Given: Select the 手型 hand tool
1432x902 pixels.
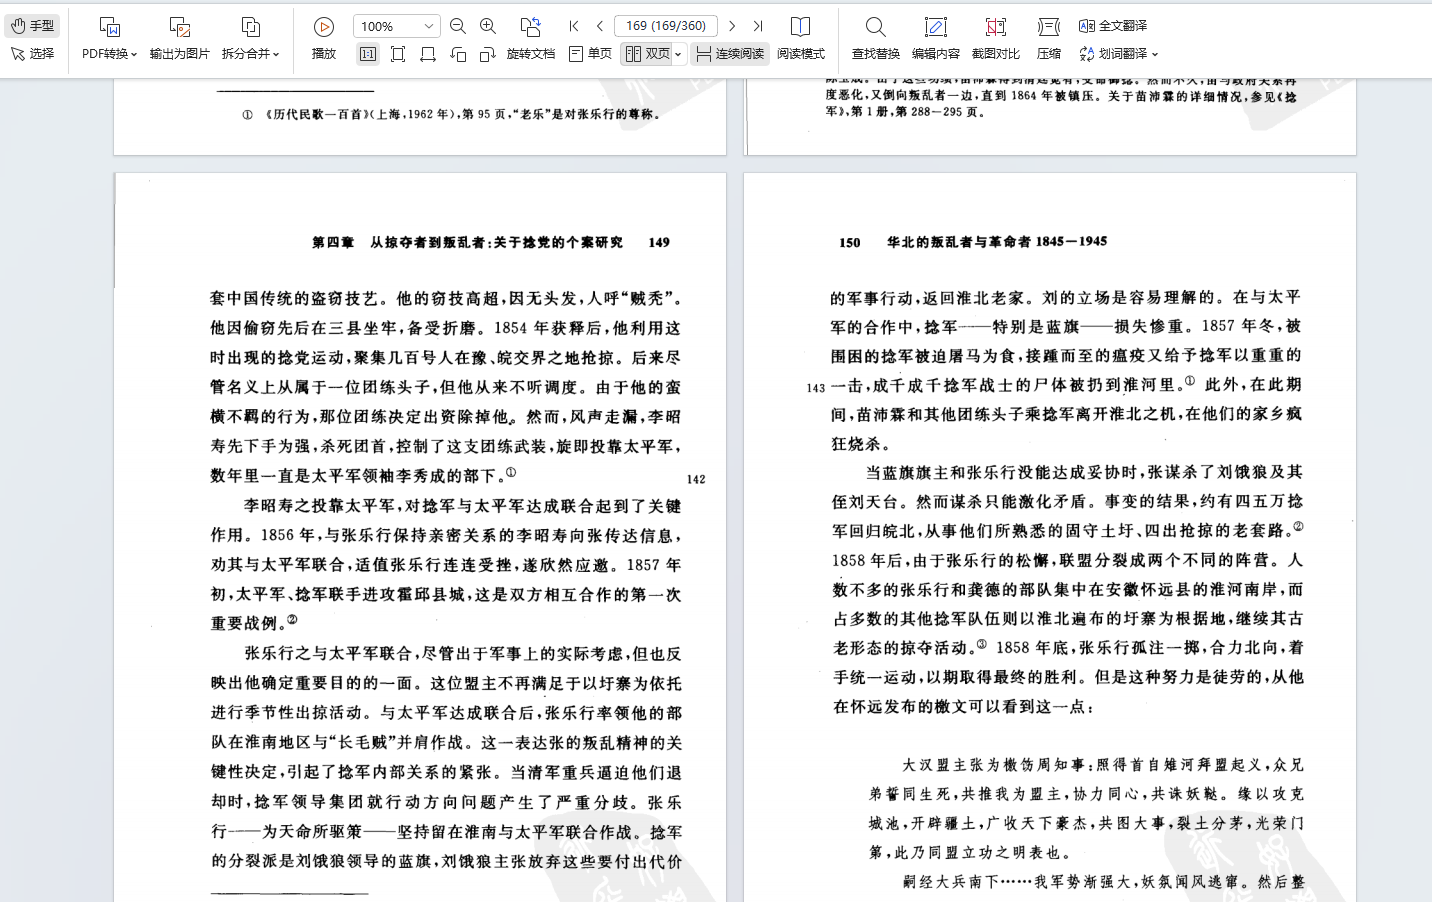Looking at the screenshot, I should click(33, 26).
